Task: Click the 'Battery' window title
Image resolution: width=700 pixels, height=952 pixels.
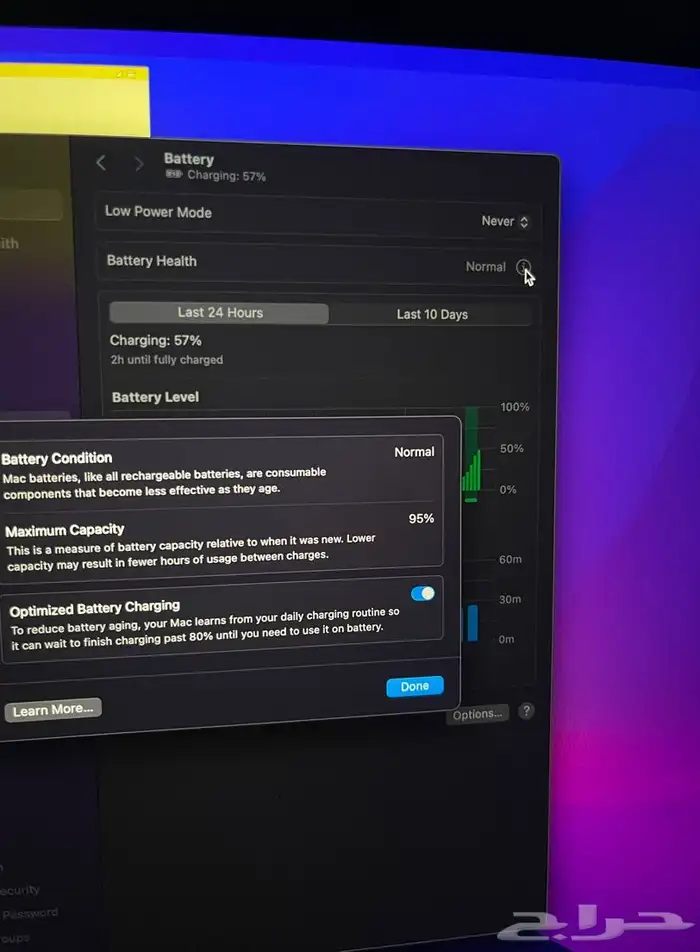Action: click(x=189, y=159)
